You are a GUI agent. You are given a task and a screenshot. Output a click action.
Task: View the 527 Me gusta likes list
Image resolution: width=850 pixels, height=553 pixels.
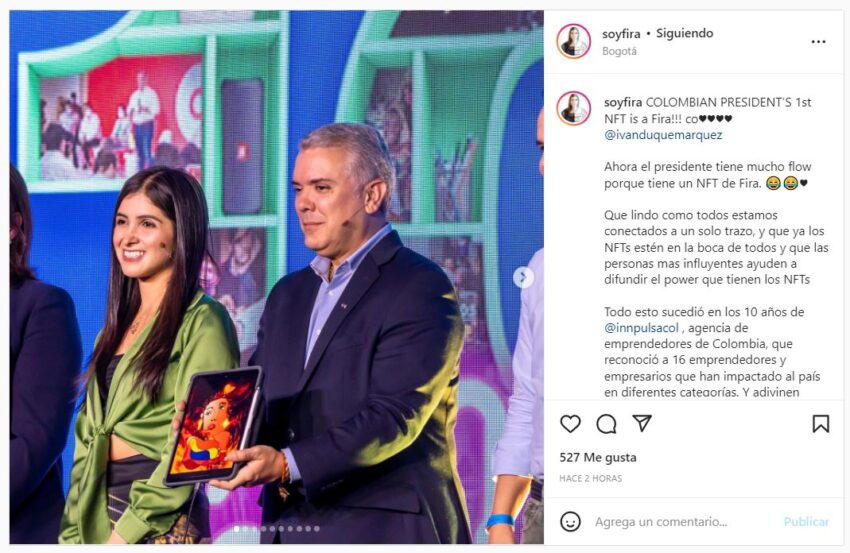[598, 458]
